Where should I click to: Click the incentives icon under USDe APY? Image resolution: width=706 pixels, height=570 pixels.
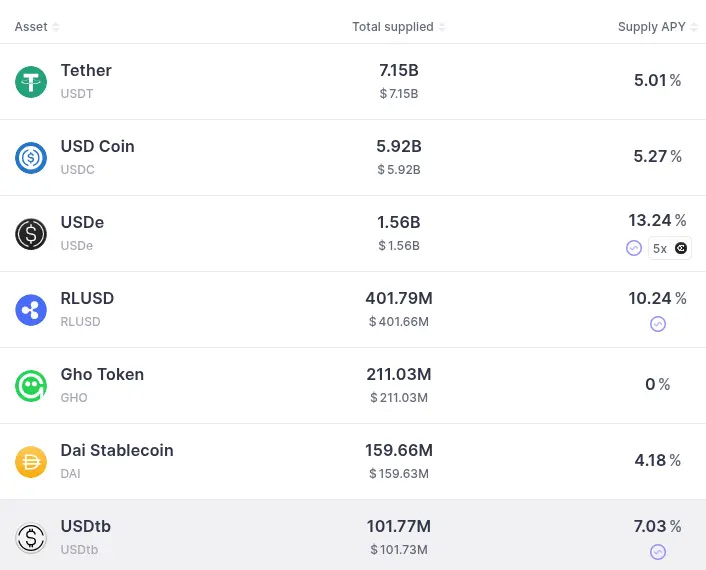pyautogui.click(x=633, y=248)
